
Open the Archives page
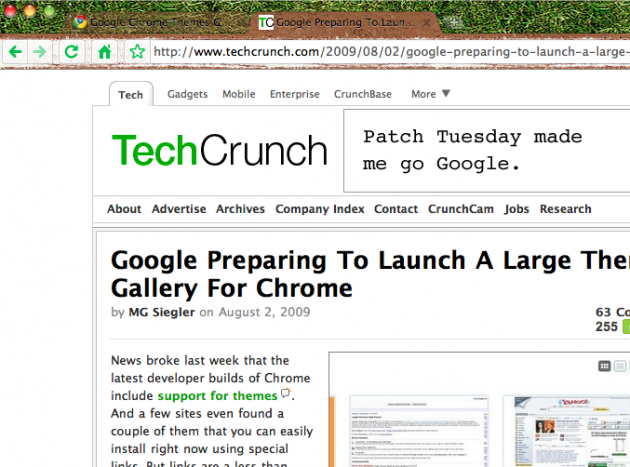240,209
